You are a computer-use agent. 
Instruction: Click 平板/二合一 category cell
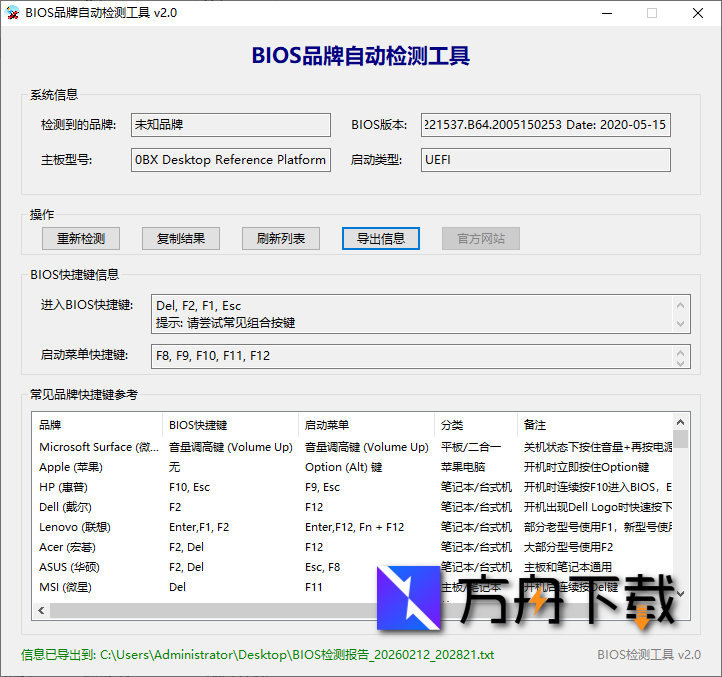coord(471,447)
